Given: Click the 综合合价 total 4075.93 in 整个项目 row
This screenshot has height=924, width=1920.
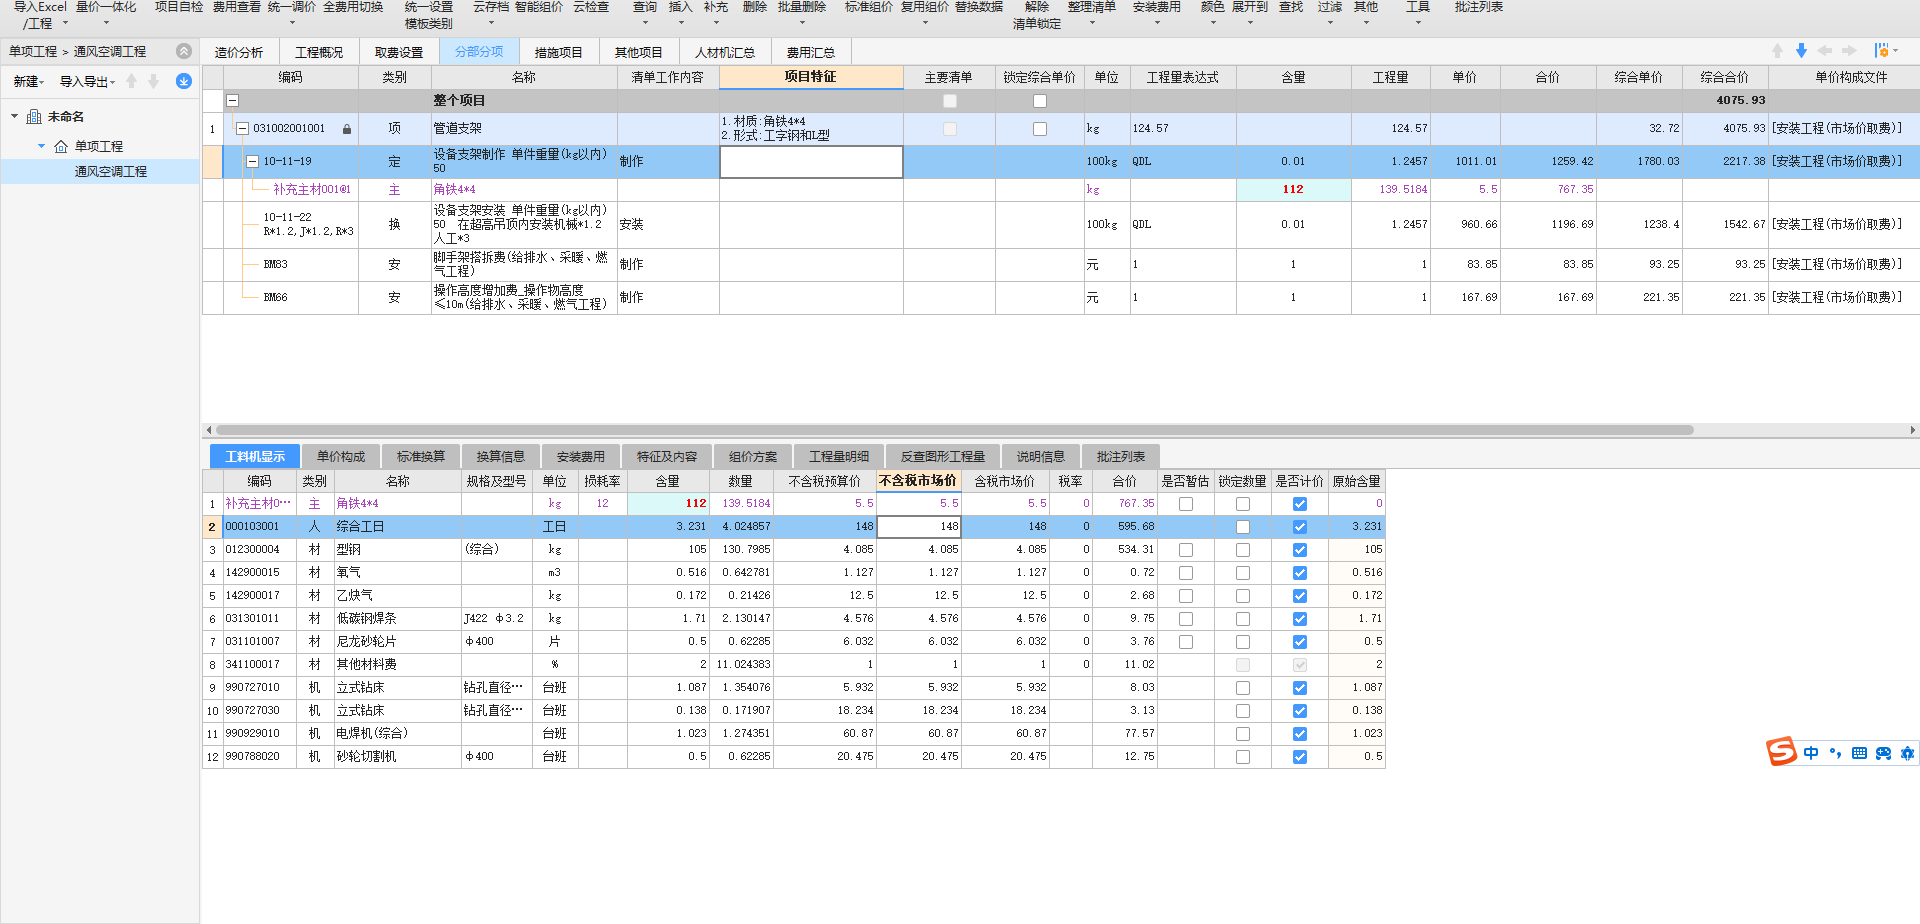Looking at the screenshot, I should pos(1741,100).
